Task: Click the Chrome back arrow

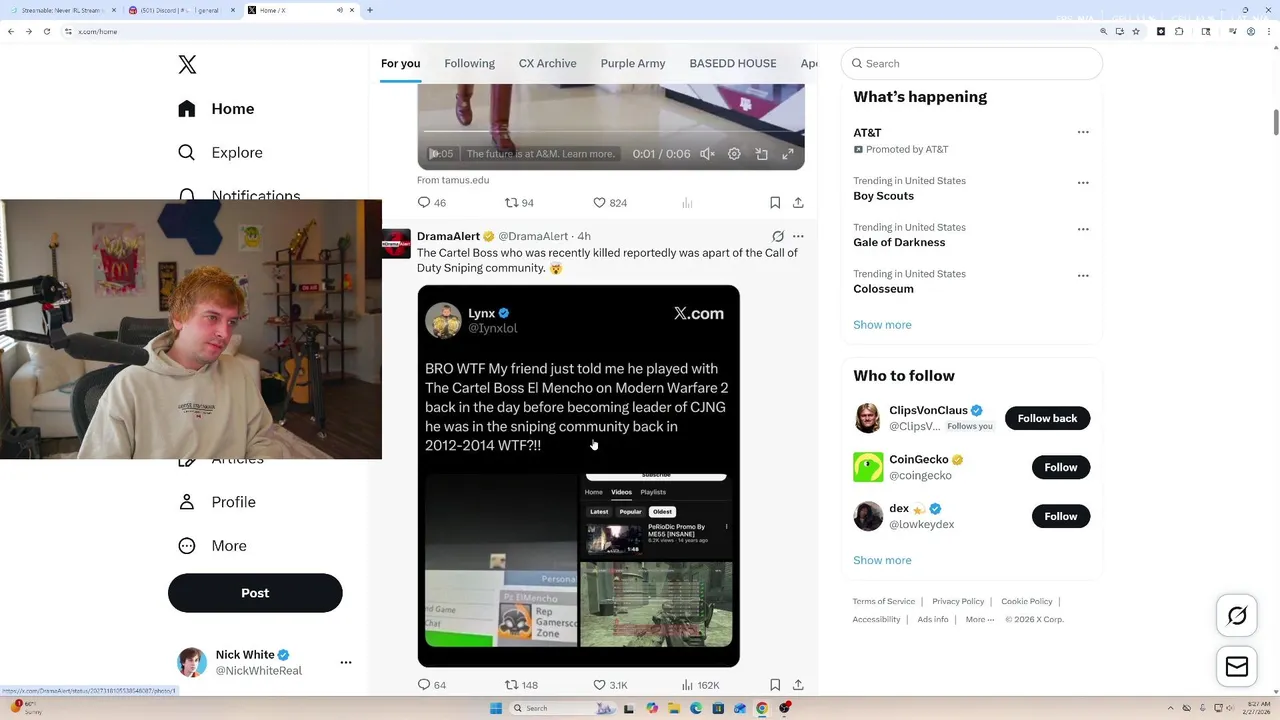Action: (11, 31)
